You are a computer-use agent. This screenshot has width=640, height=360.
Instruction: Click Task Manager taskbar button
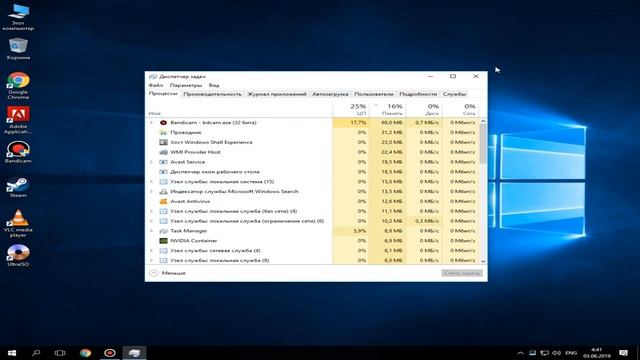tap(134, 353)
